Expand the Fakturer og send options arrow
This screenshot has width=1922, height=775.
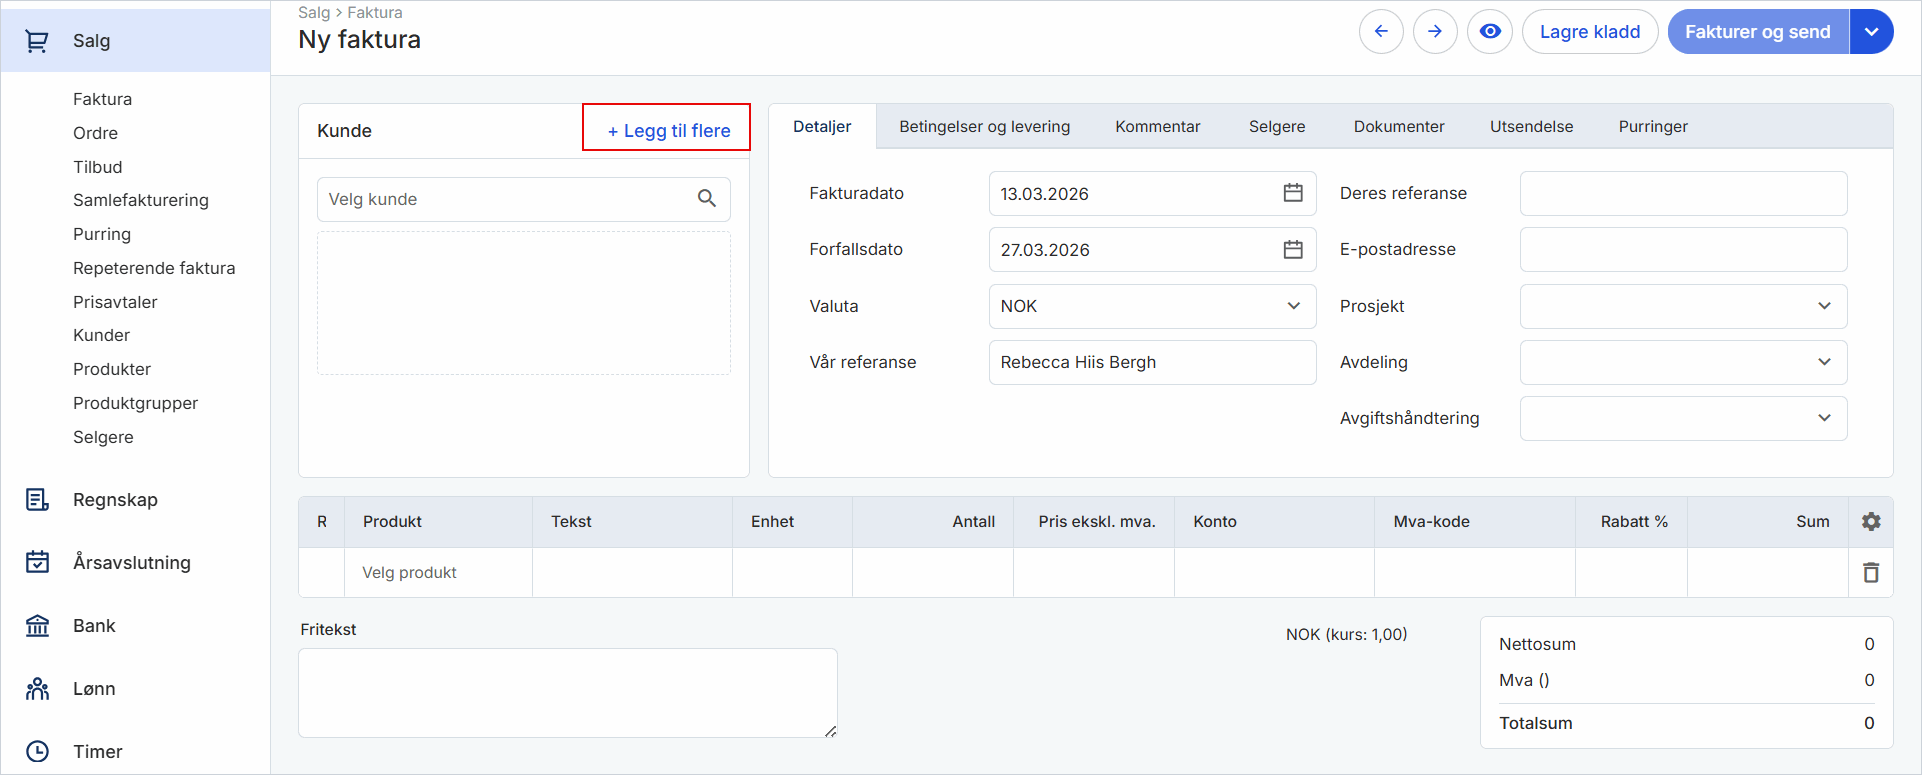point(1871,32)
